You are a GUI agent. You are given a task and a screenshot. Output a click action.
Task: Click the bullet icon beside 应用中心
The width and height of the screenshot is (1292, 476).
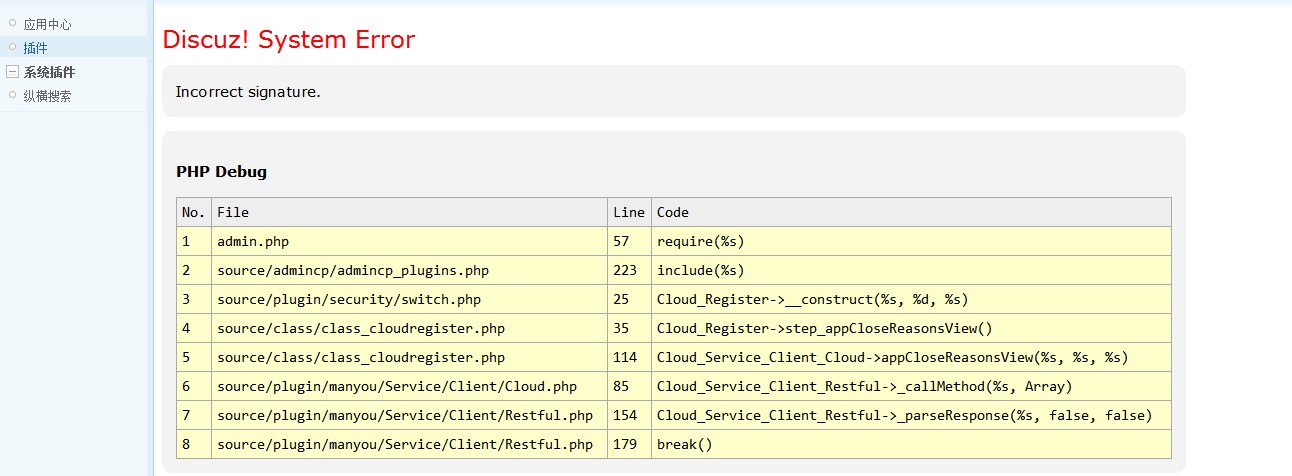coord(13,23)
